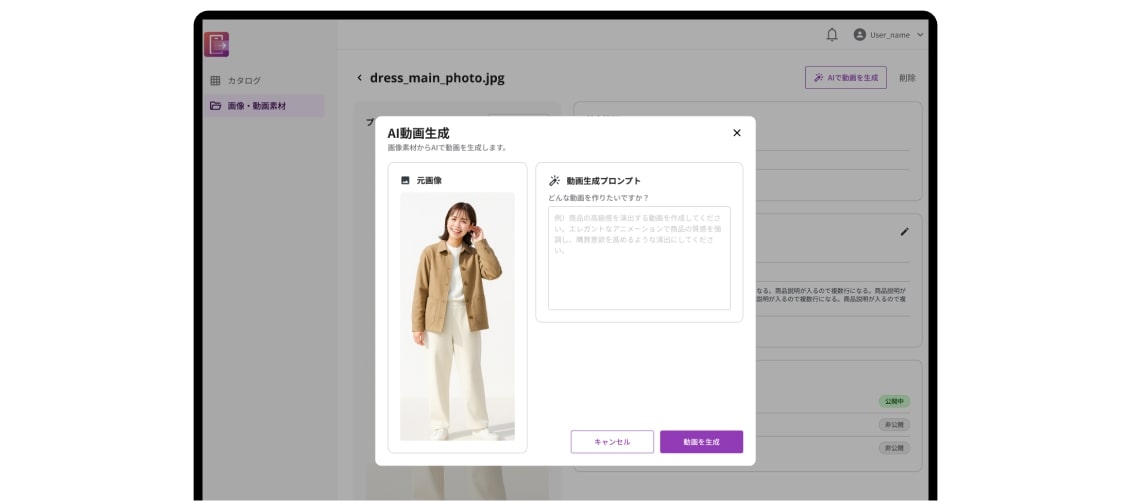This screenshot has height=501, width=1131.
Task: Select the 画像・動画素材 menu item
Action: 257,106
